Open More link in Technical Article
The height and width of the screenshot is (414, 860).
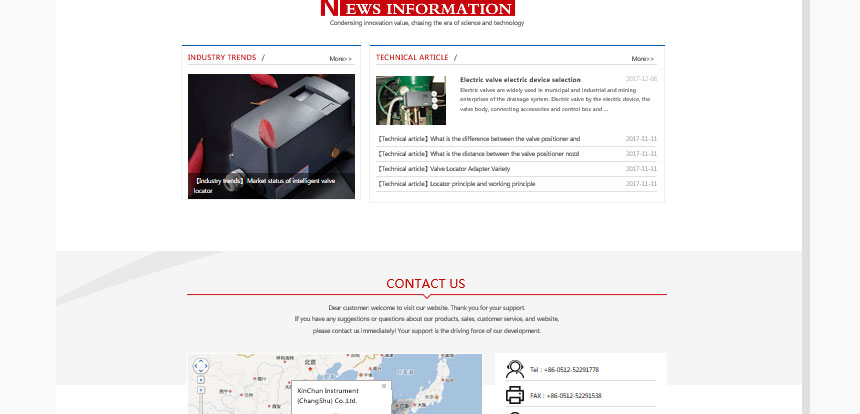pos(642,59)
